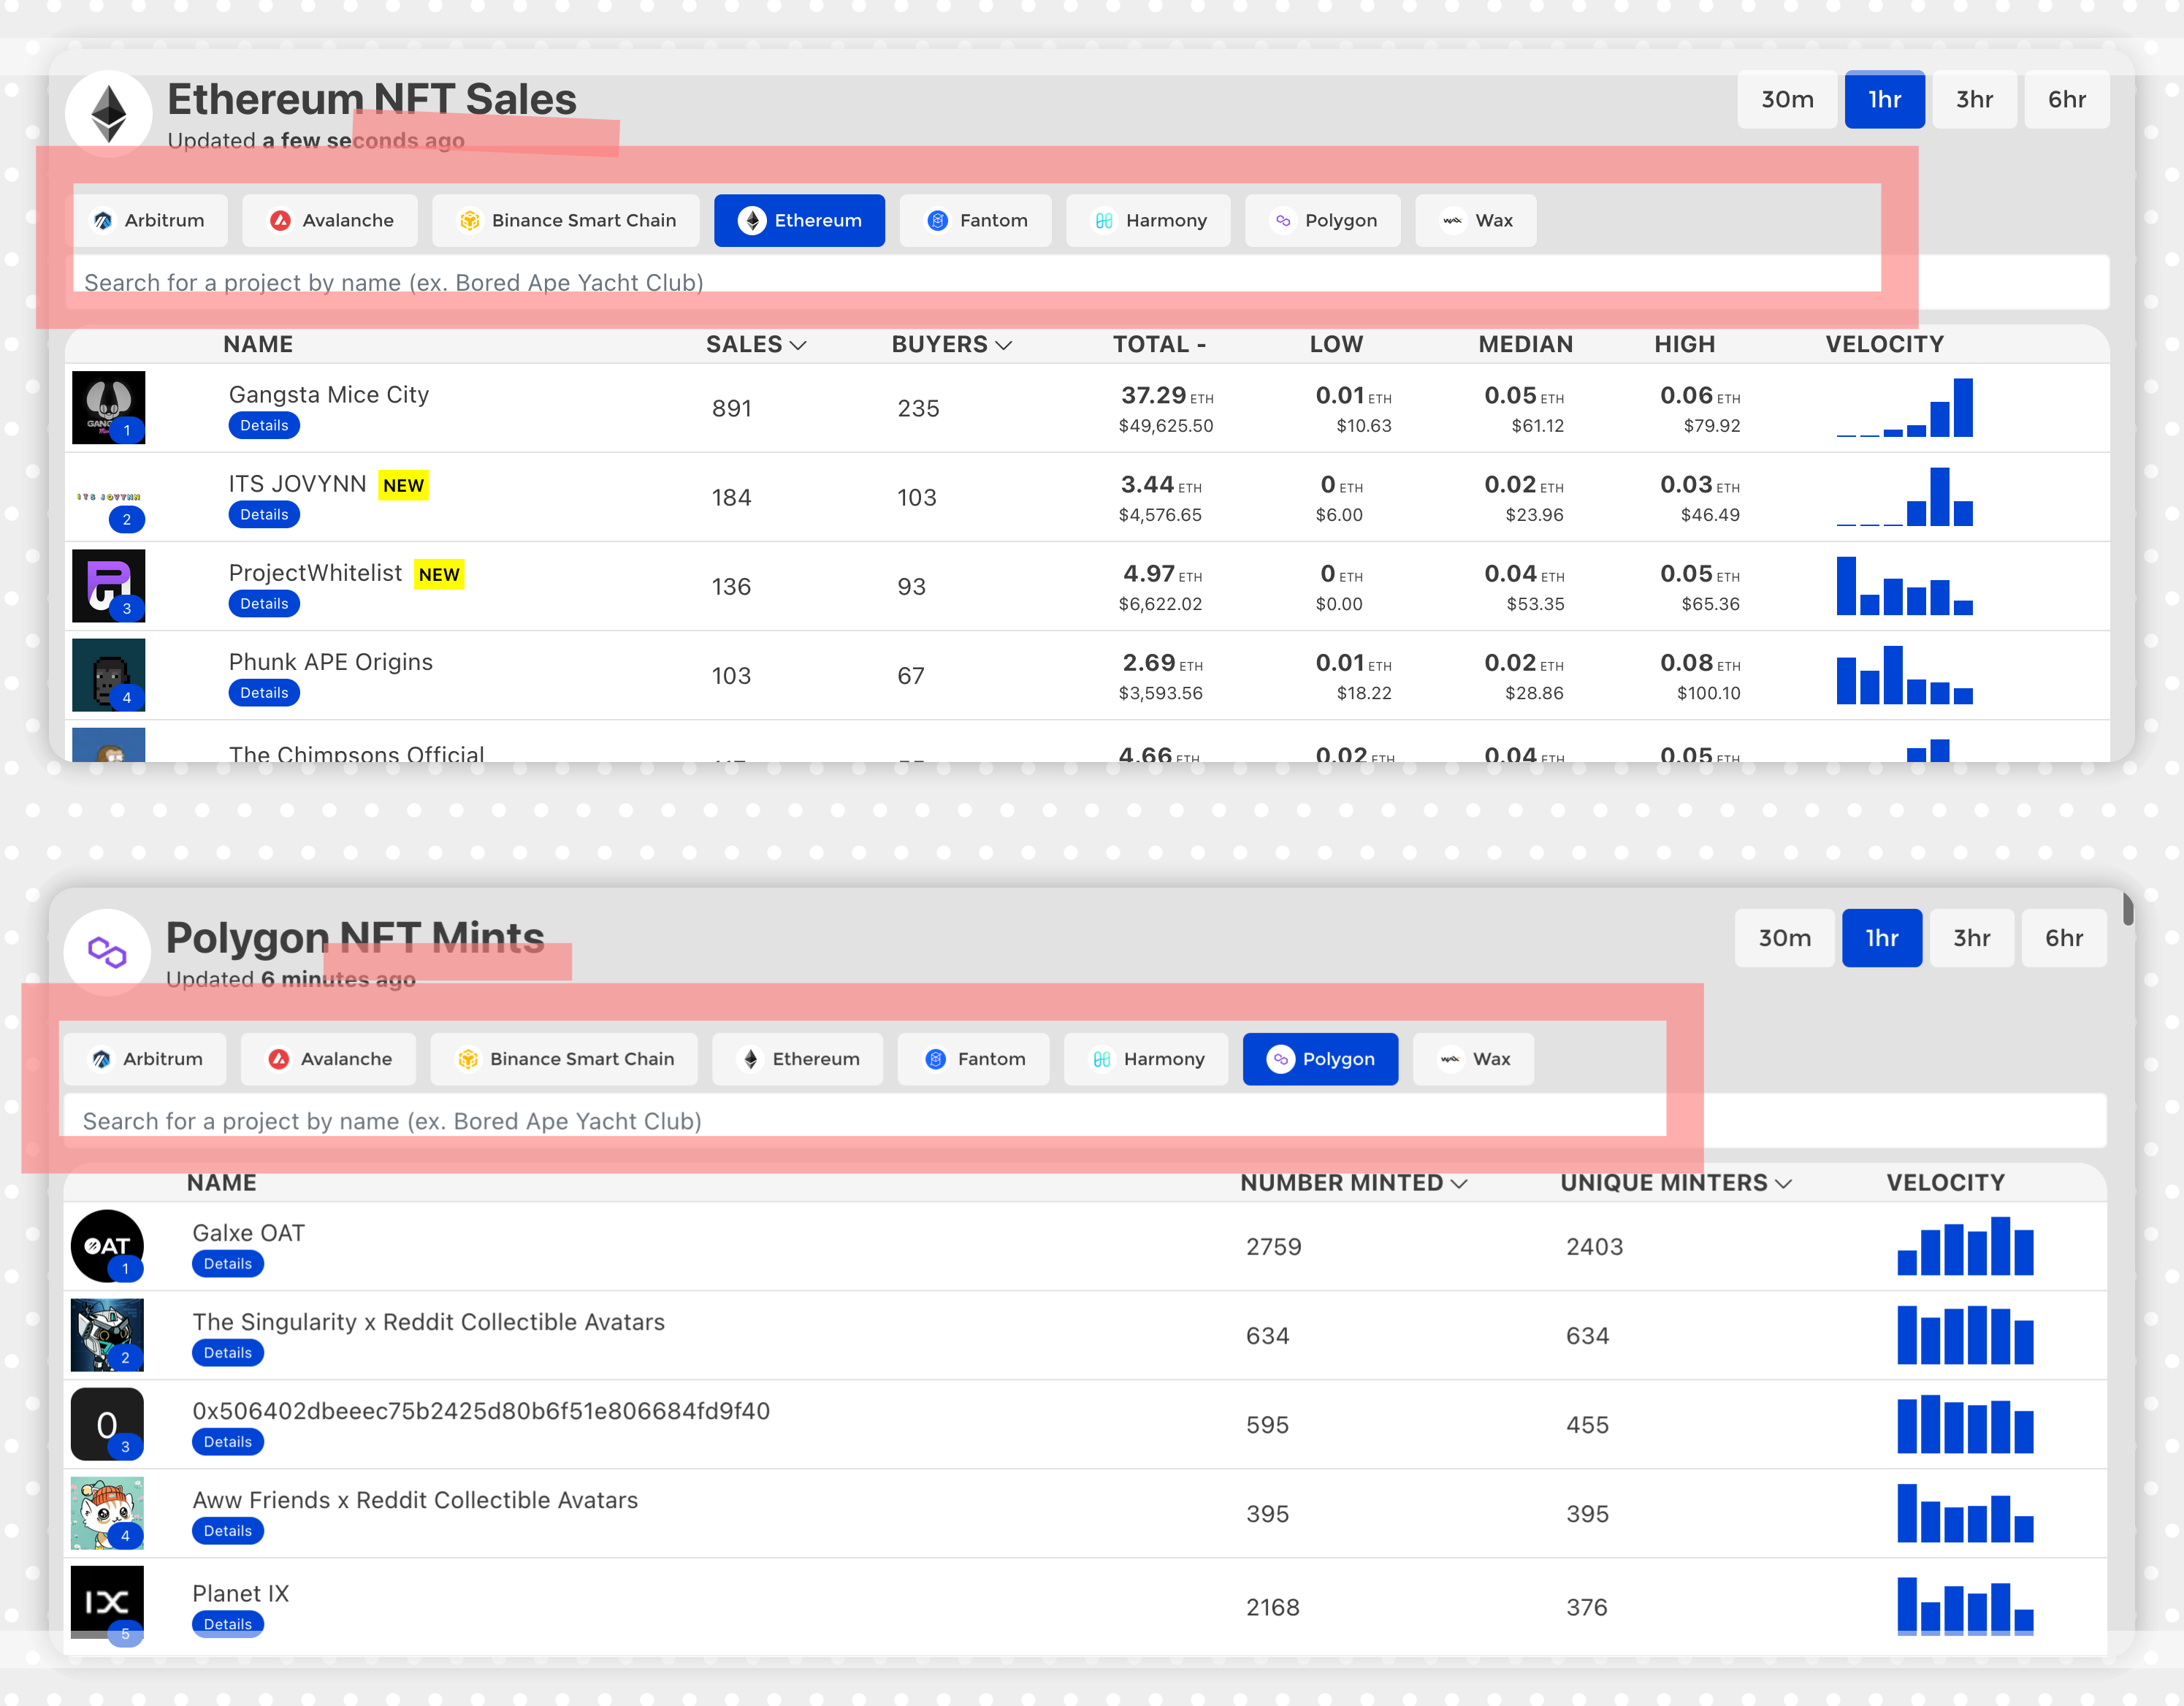
Task: Open Details for Phunk APE Origins
Action: 264,692
